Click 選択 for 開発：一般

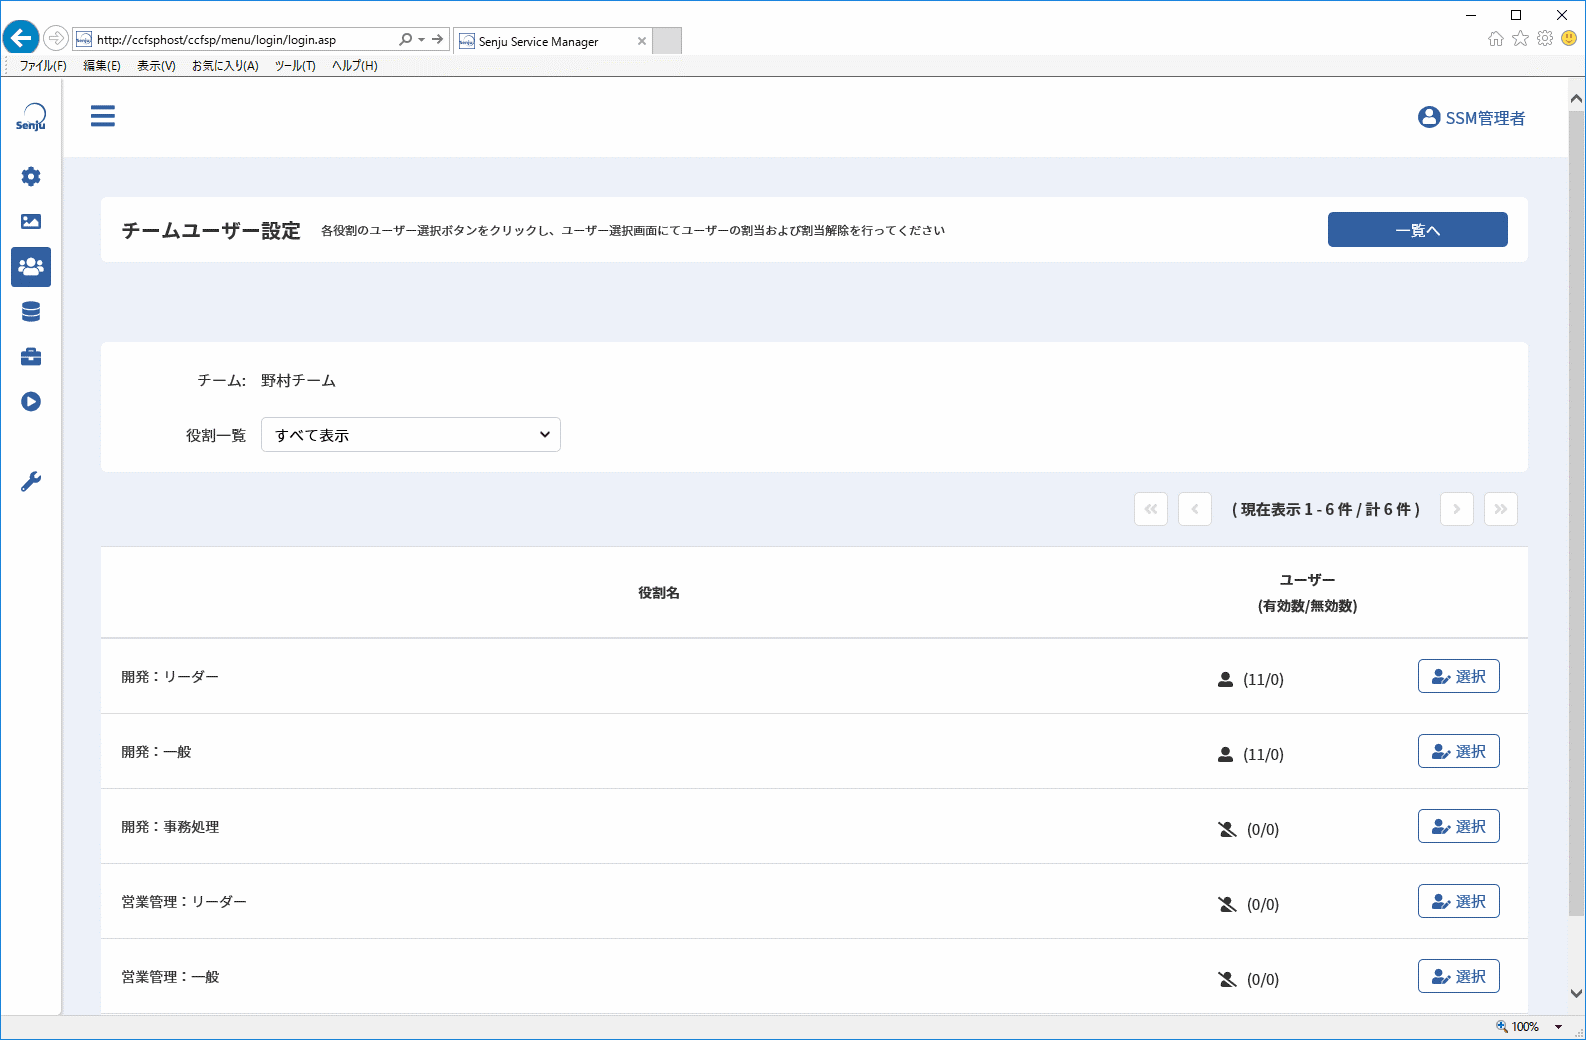coord(1459,751)
